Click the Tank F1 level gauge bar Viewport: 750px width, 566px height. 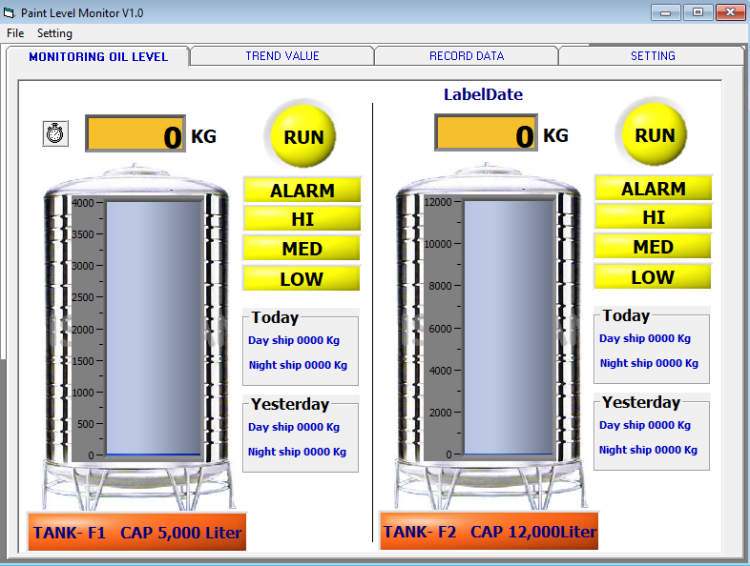click(x=153, y=328)
